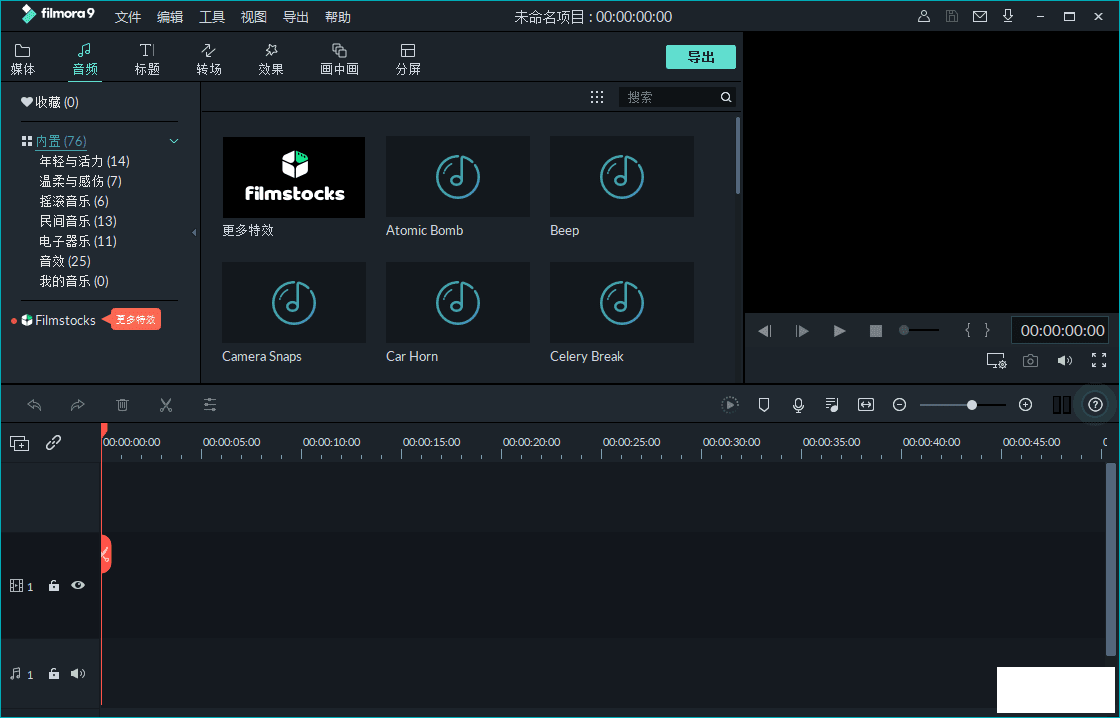Open the 转场 transitions tab
This screenshot has height=718, width=1120.
pyautogui.click(x=209, y=59)
